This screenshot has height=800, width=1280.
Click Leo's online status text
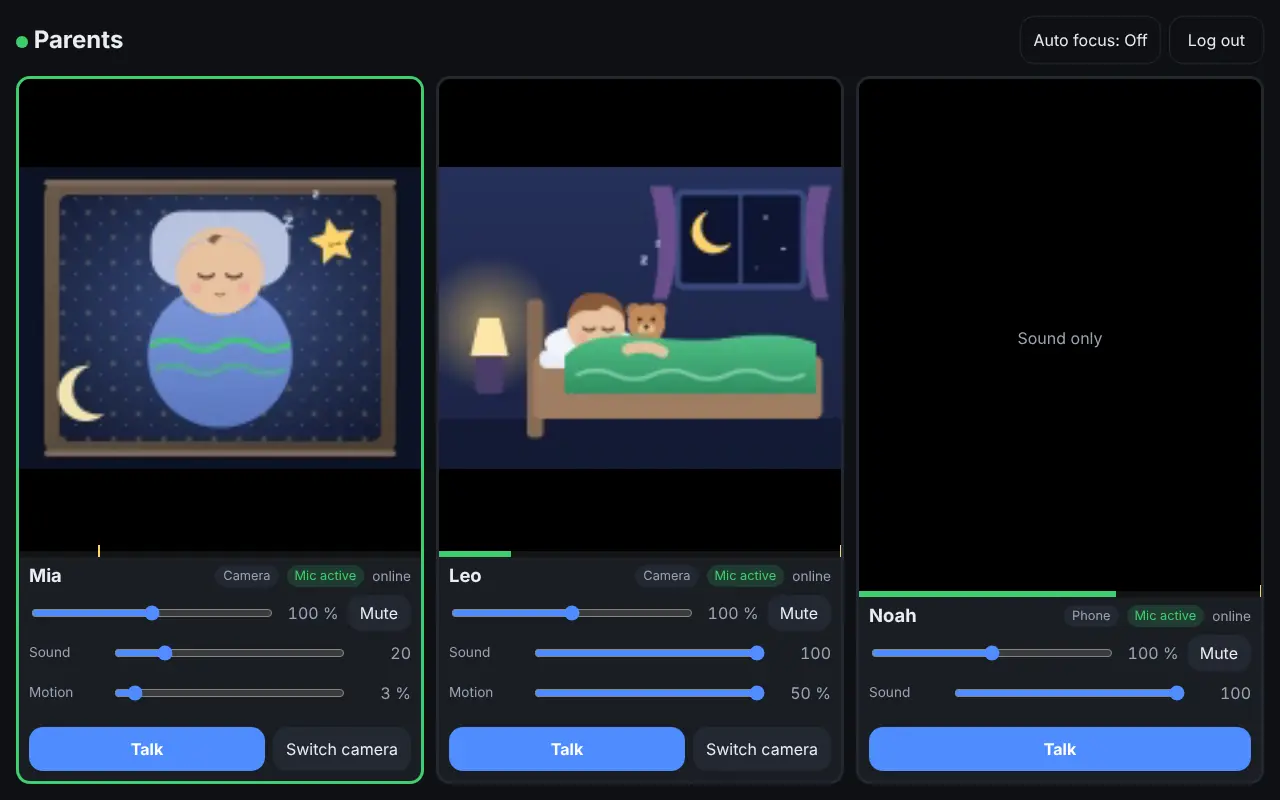[x=812, y=576]
